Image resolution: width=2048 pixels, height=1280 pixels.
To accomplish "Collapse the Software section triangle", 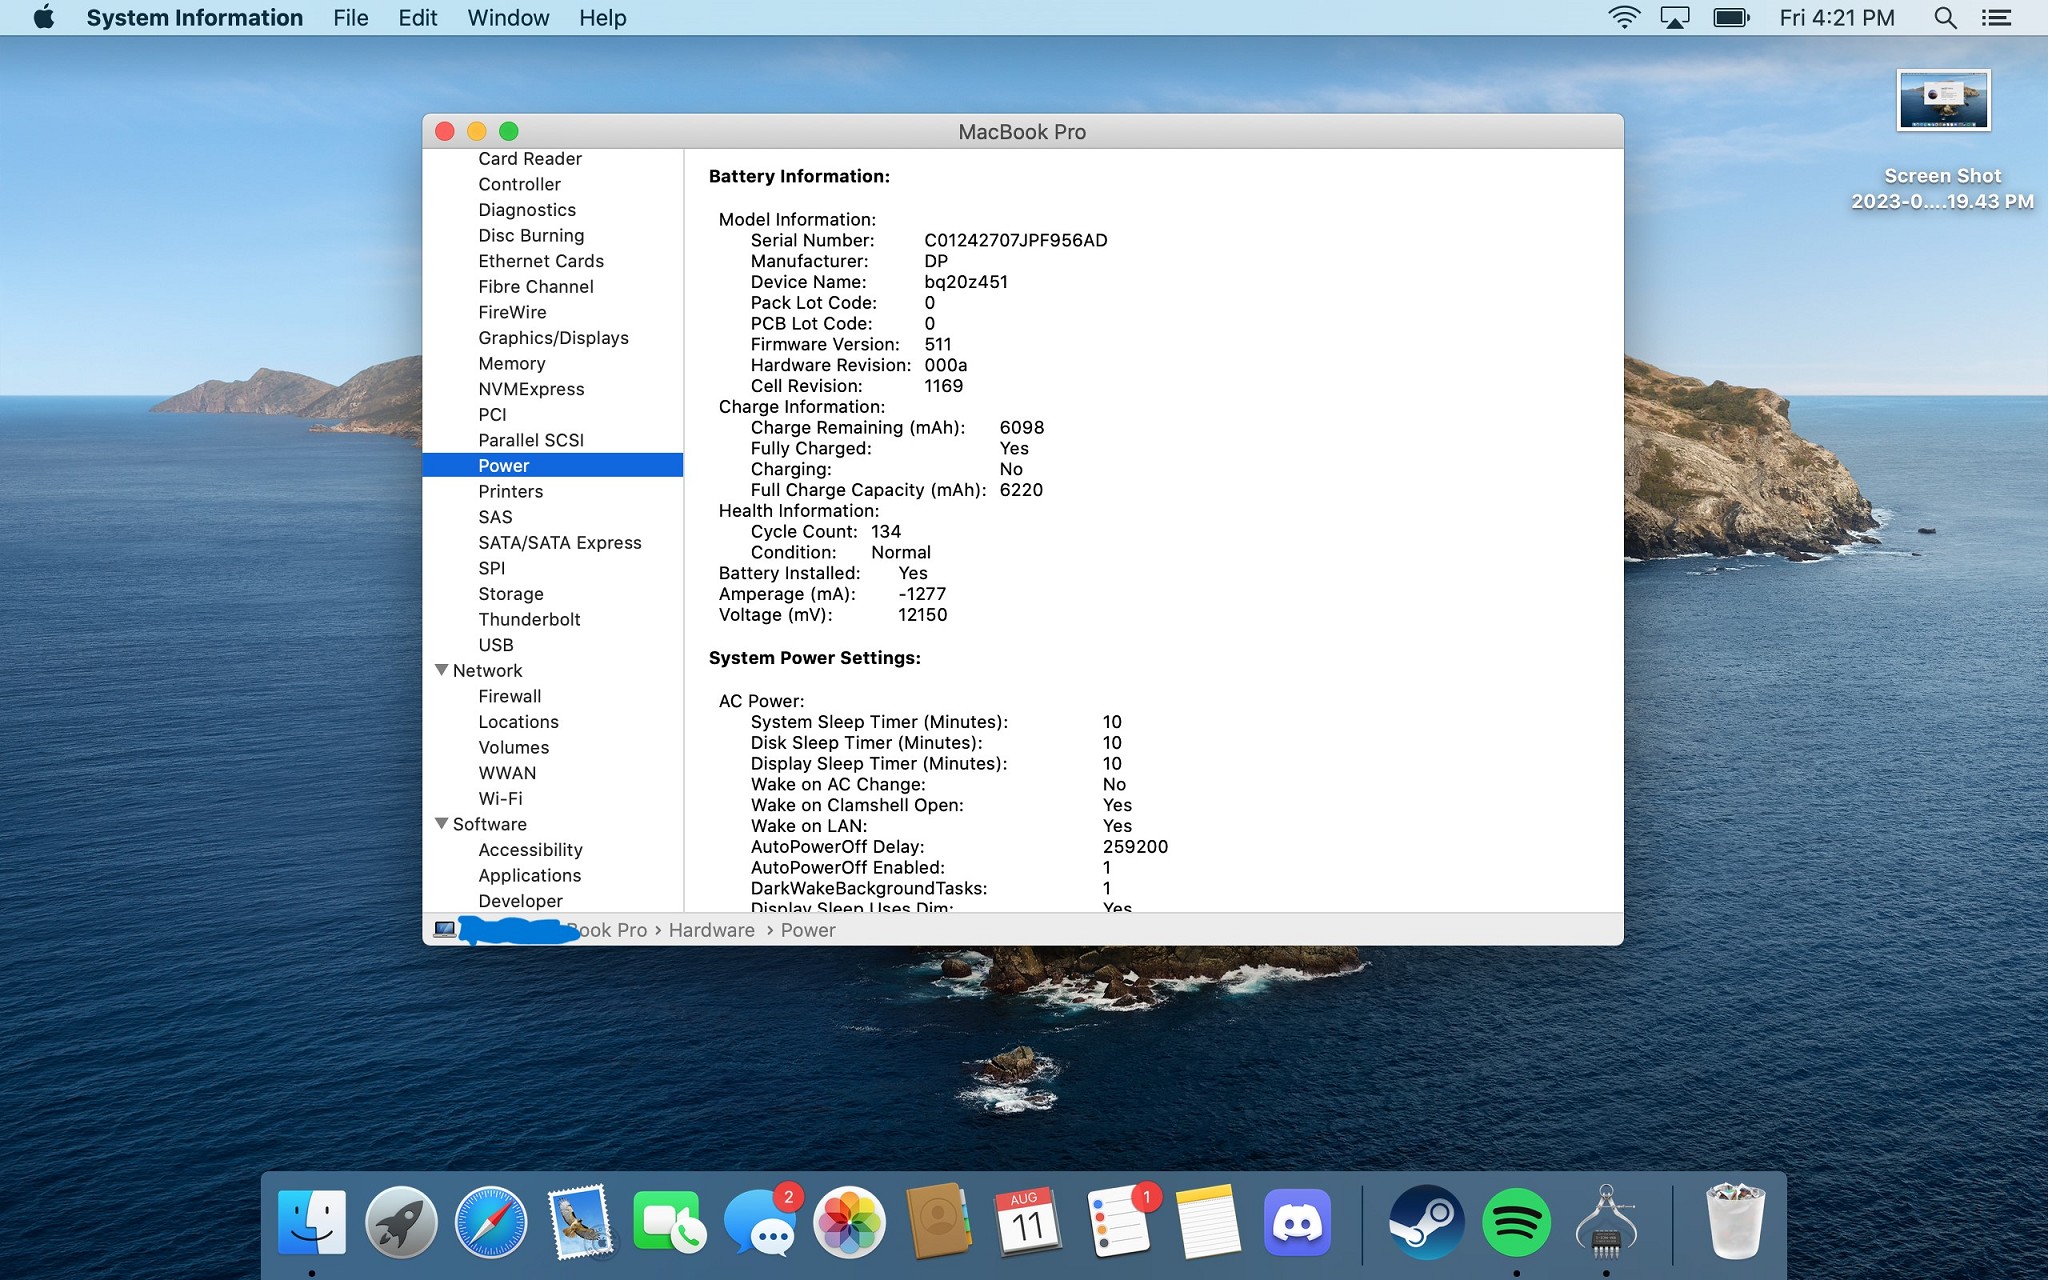I will 441,824.
